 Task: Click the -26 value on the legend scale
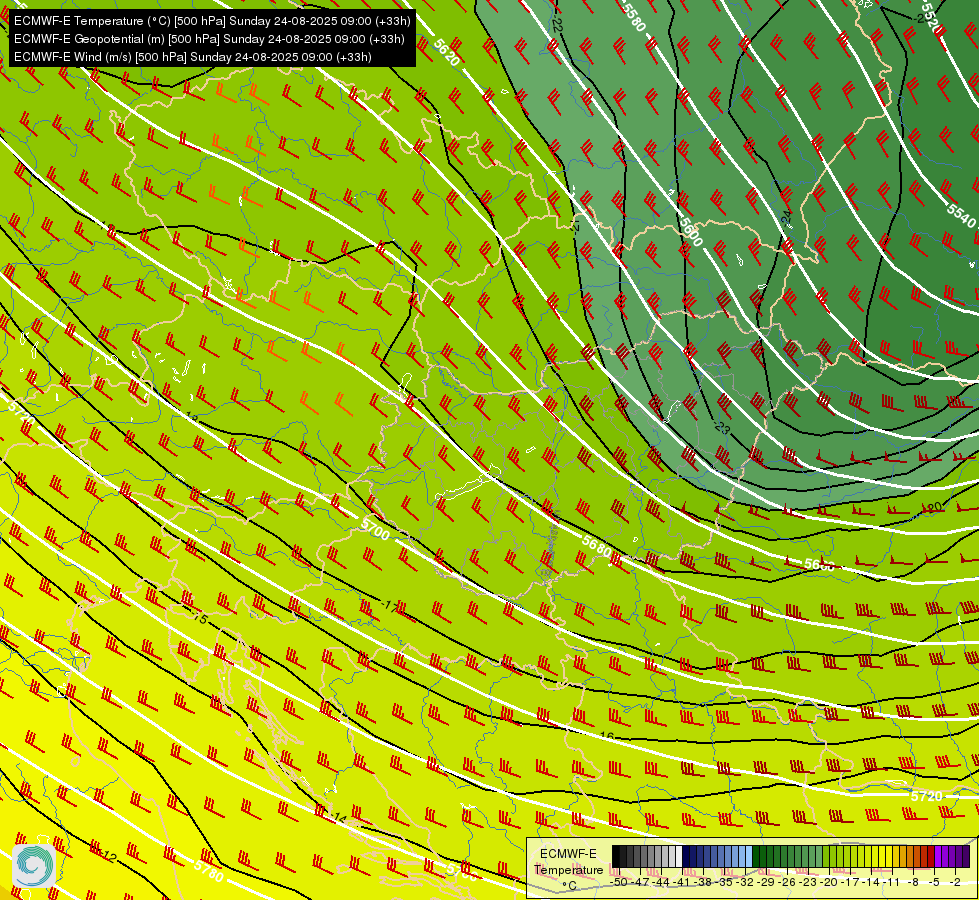click(787, 882)
